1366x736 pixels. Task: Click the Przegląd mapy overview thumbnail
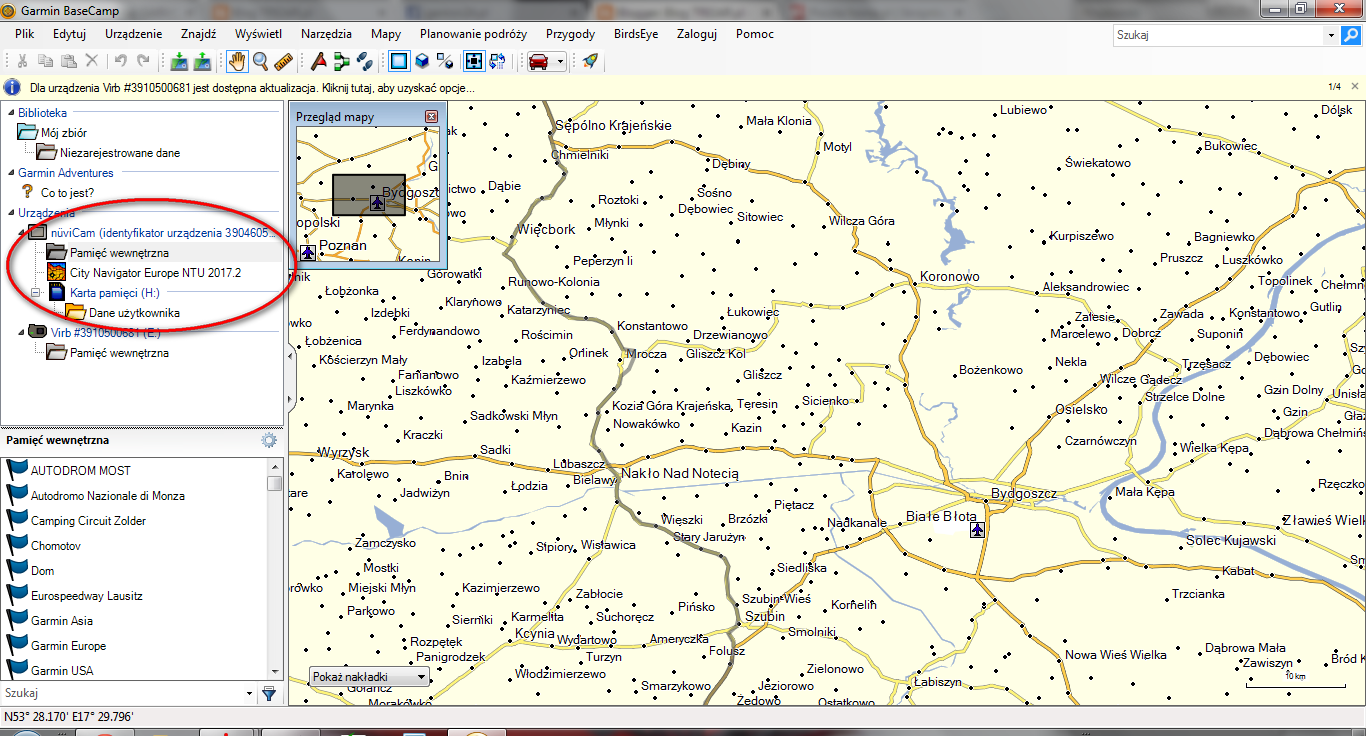368,196
